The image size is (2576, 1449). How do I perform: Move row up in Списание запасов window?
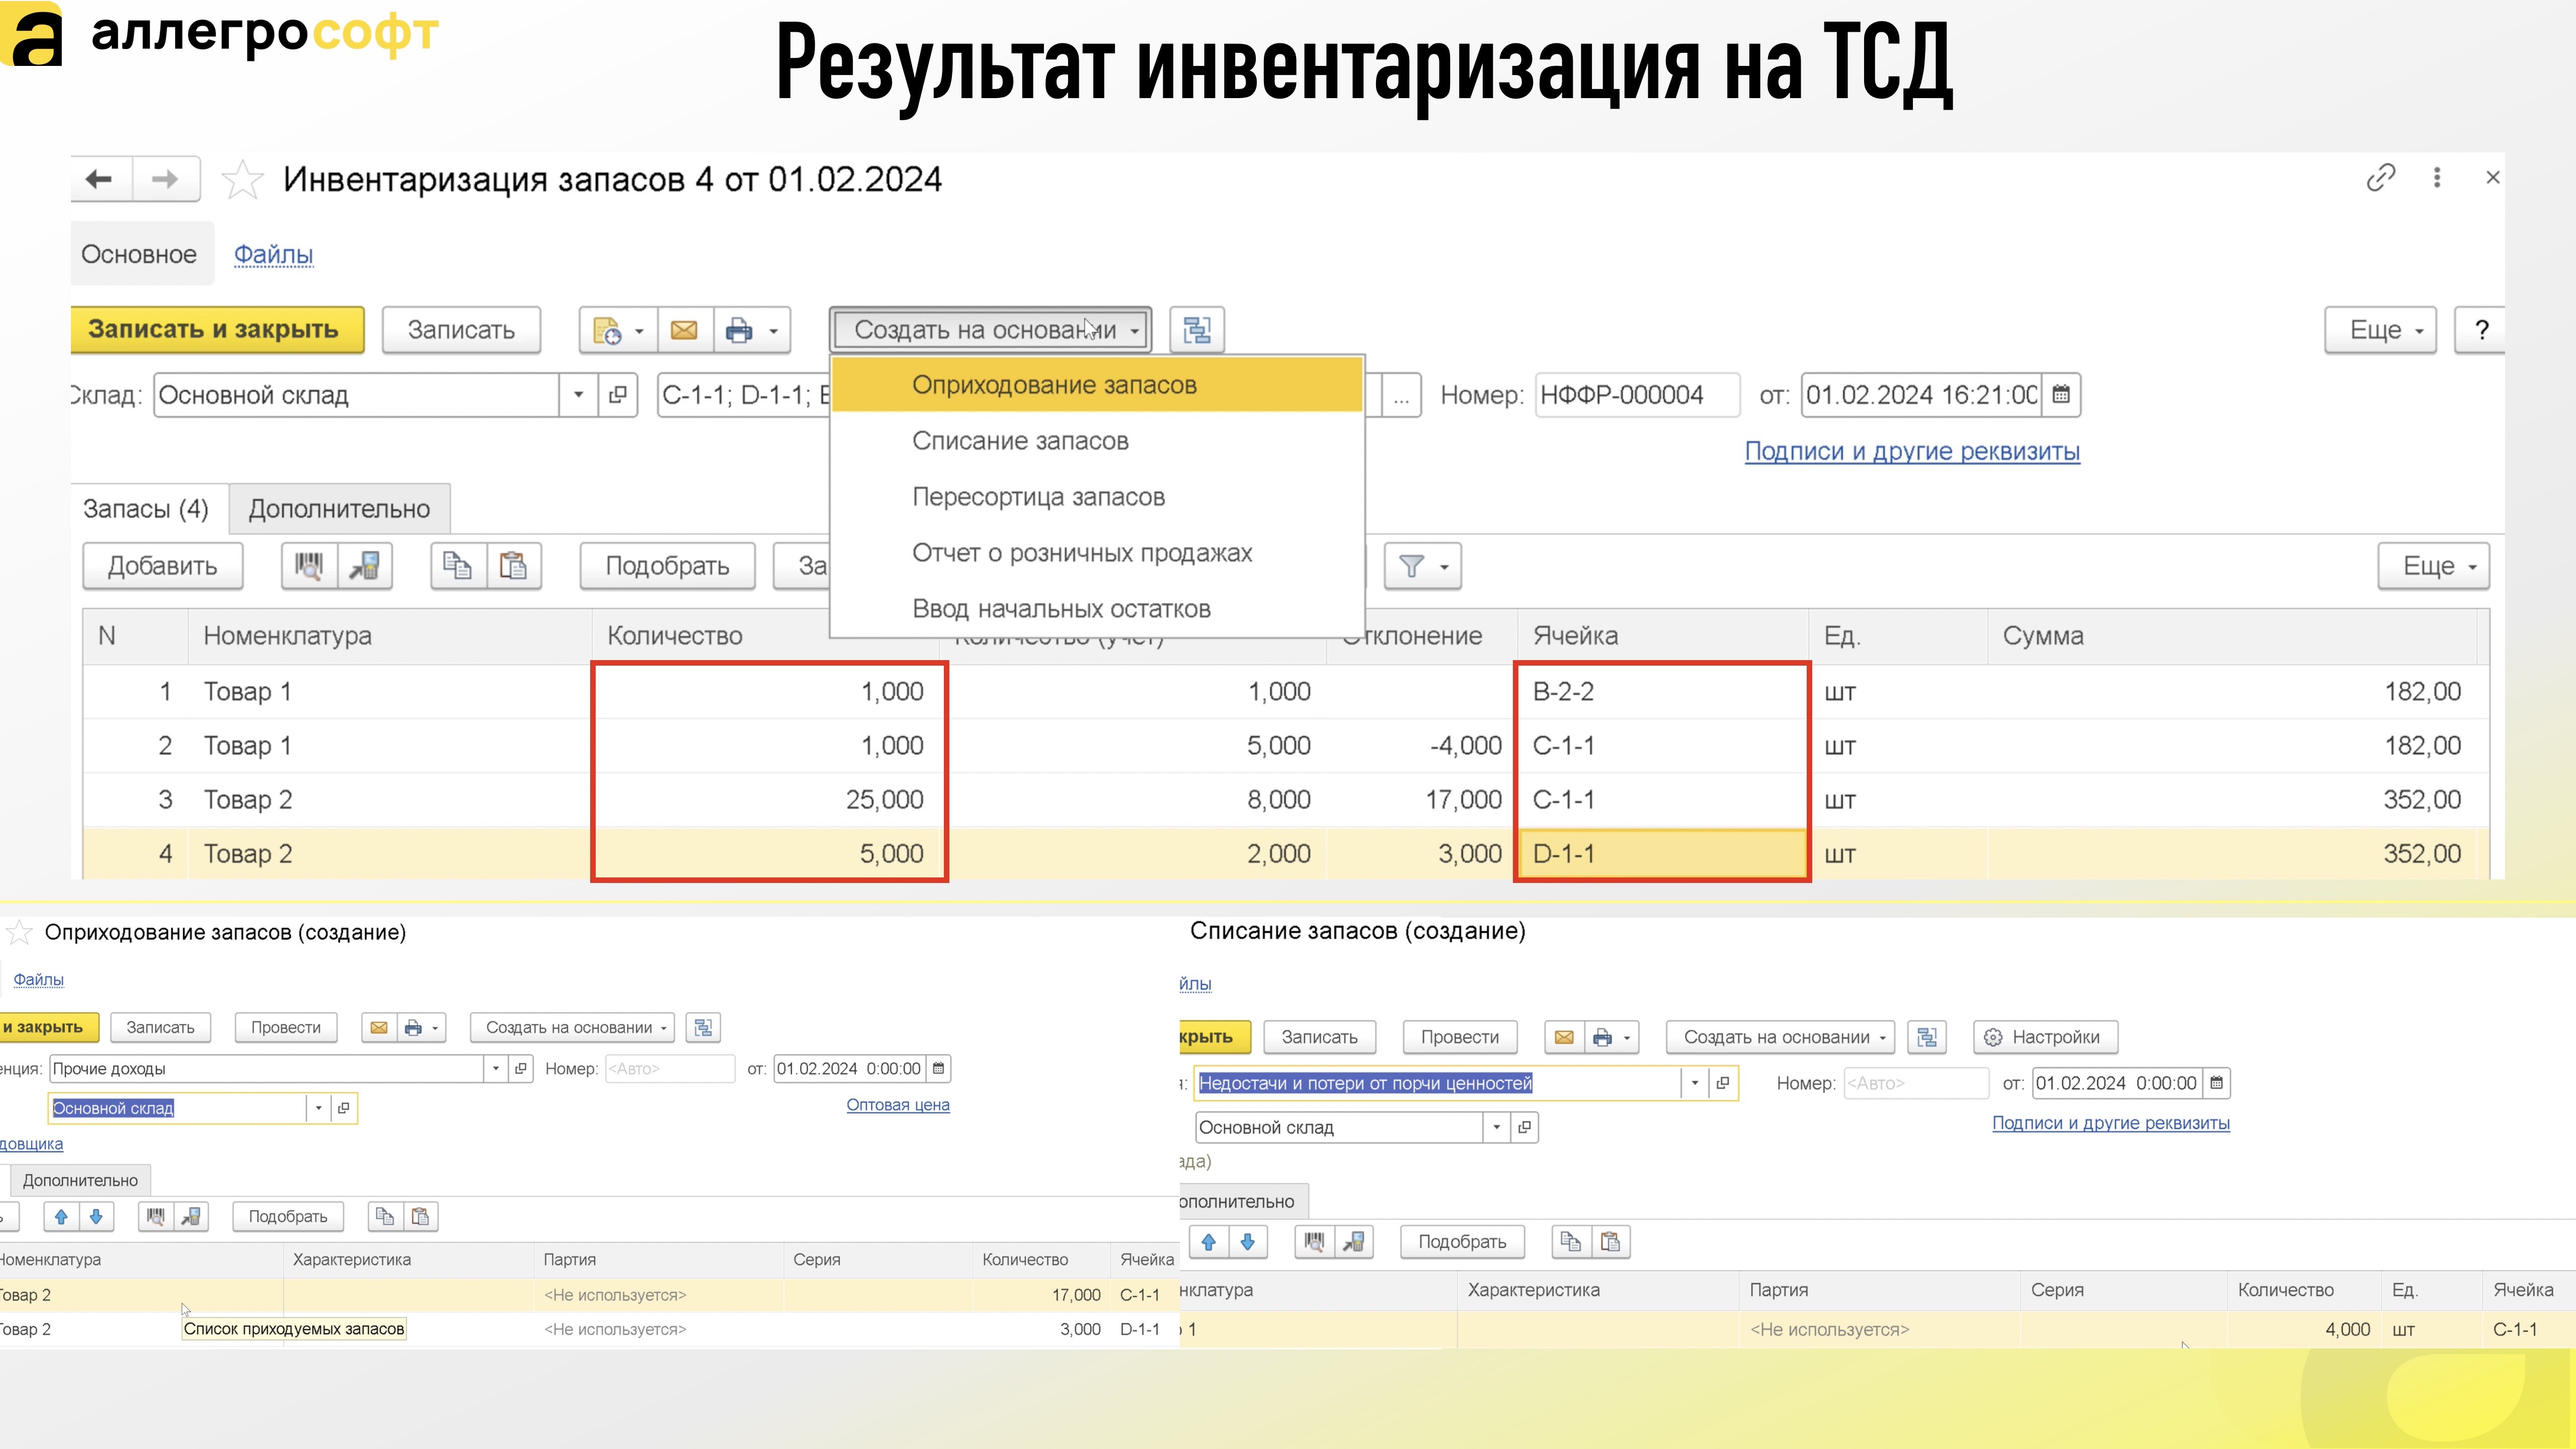coord(1209,1242)
